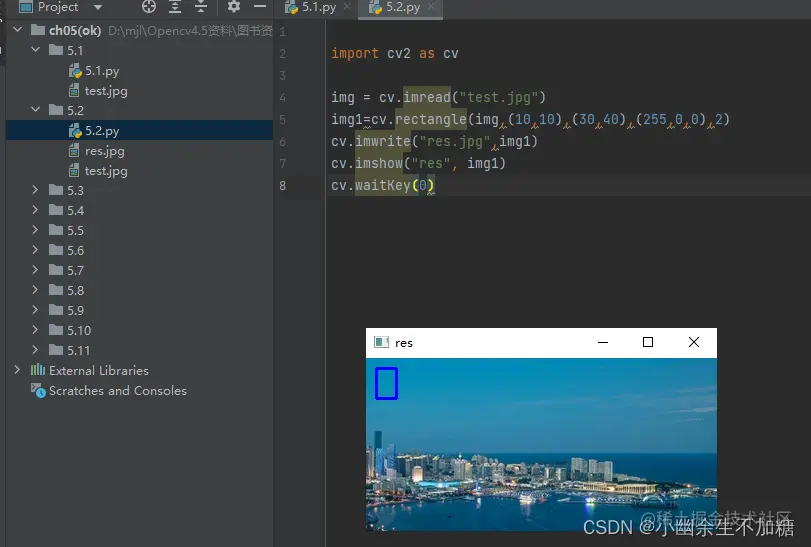This screenshot has width=811, height=547.
Task: Click the 5.3 folder icon
Action: tap(56, 190)
